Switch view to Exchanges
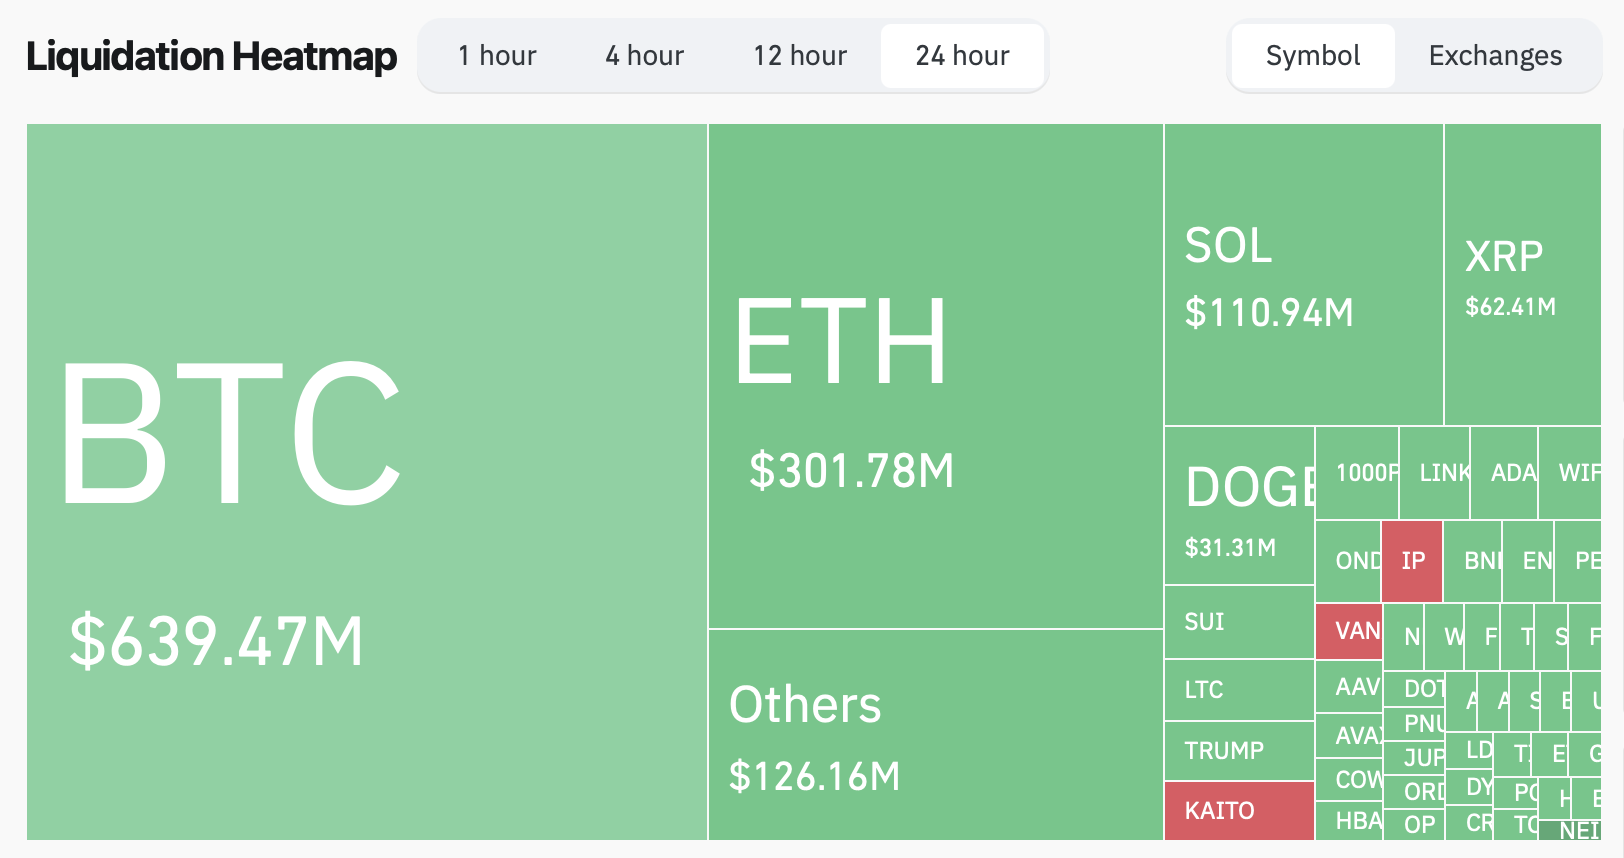 1495,56
